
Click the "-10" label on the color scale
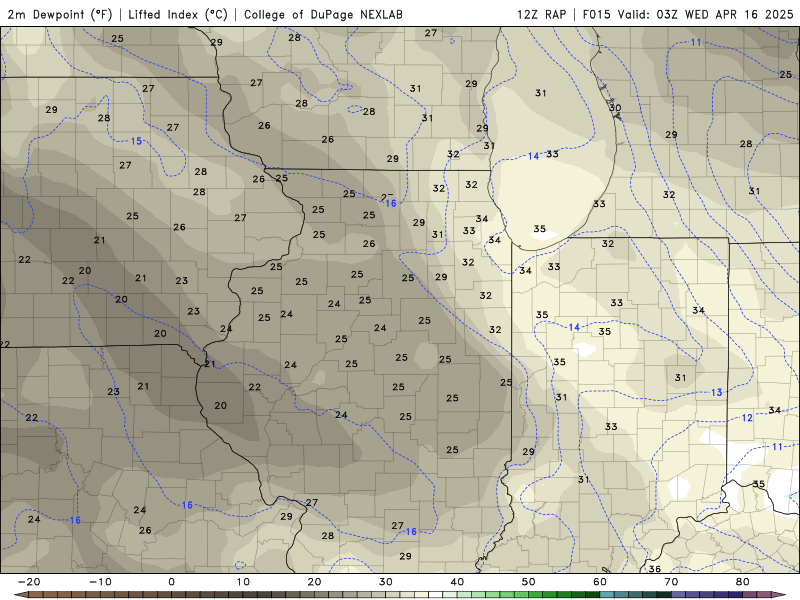coord(100,582)
